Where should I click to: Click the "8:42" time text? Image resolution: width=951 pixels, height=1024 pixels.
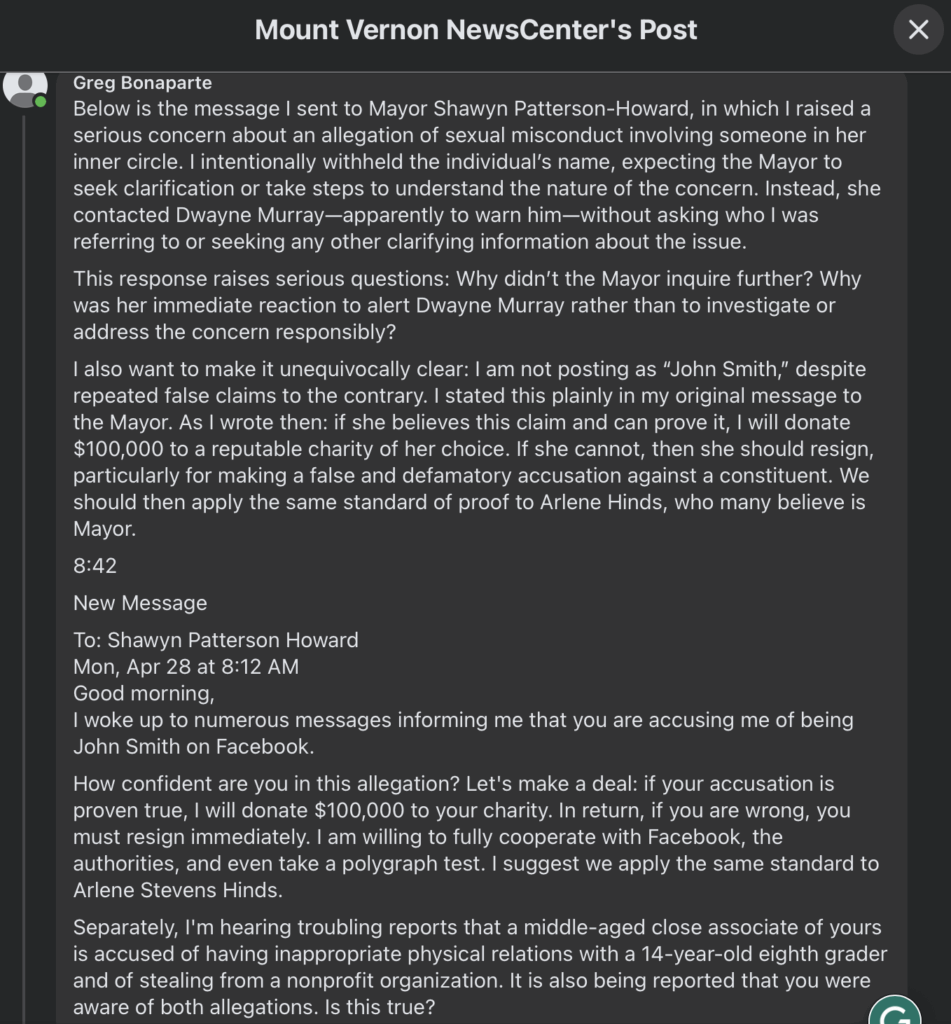[95, 566]
